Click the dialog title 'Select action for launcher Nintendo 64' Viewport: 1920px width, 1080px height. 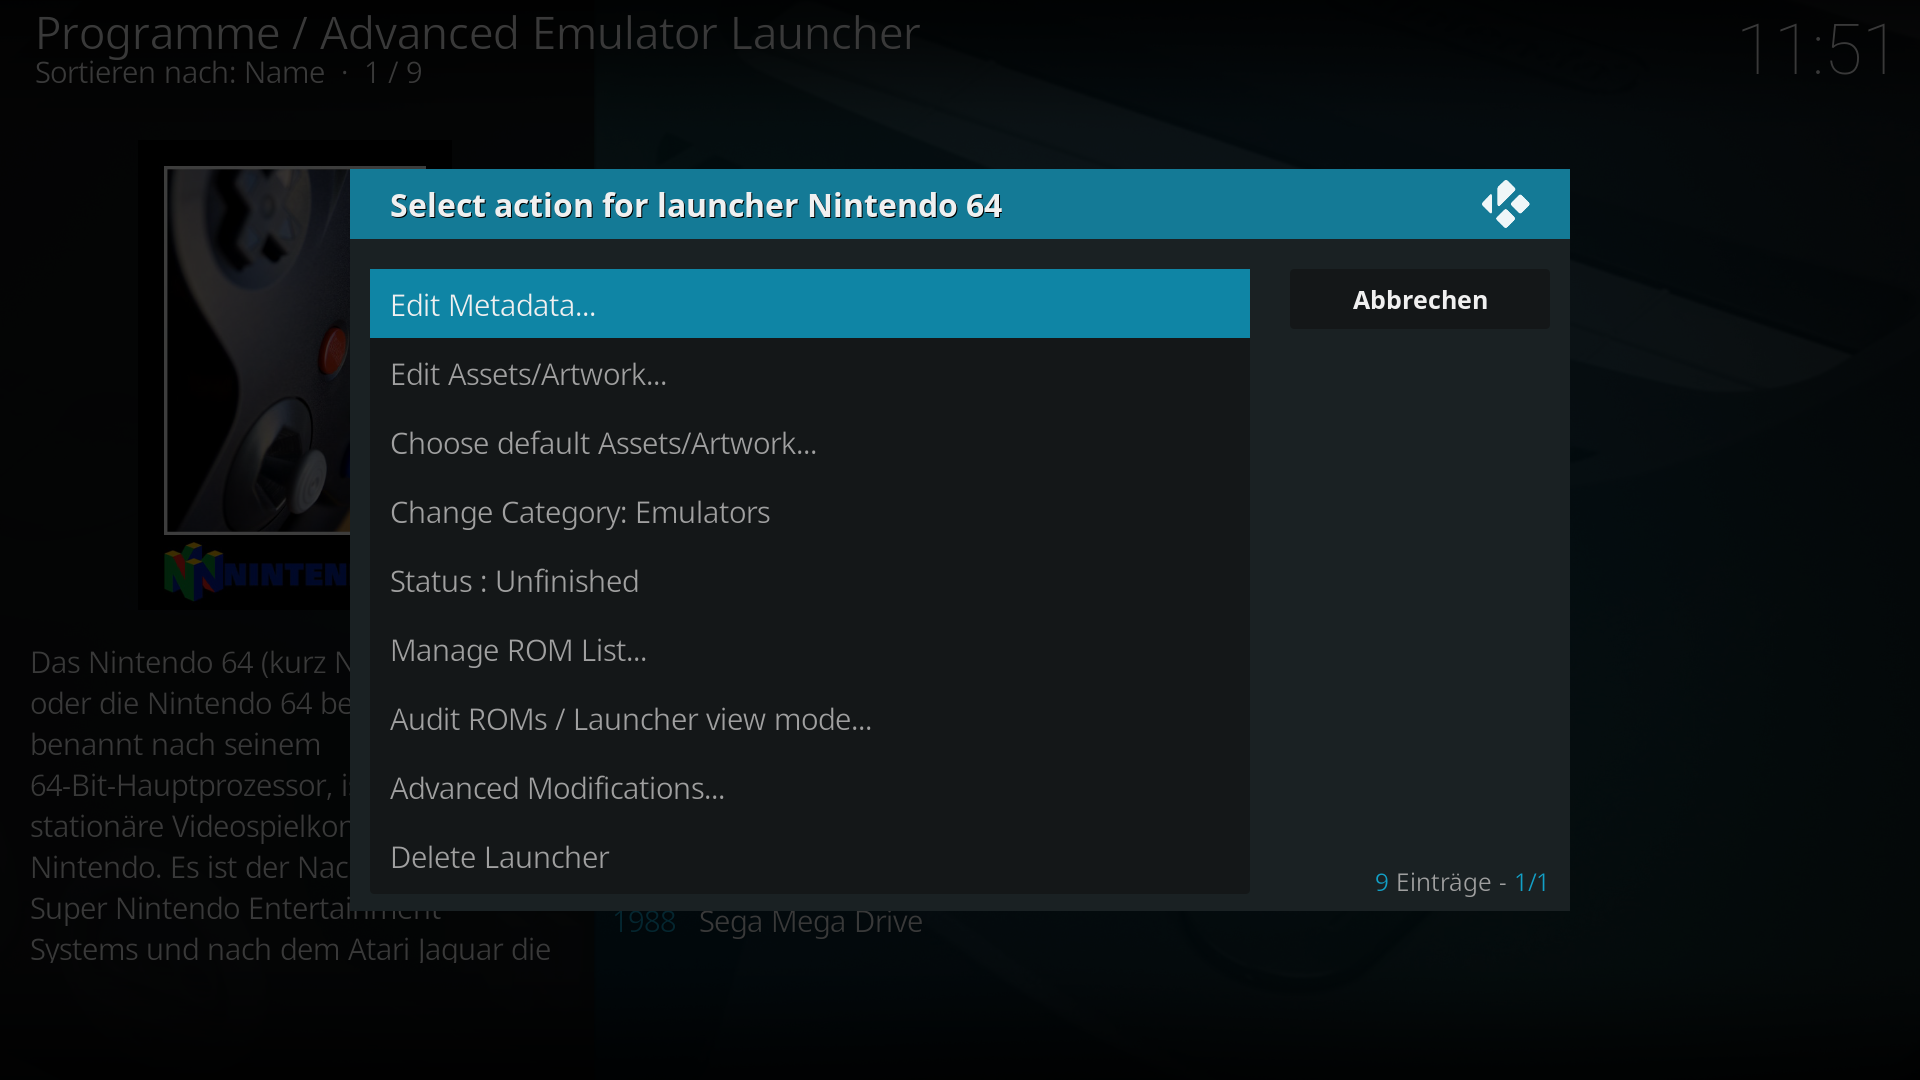(x=695, y=205)
